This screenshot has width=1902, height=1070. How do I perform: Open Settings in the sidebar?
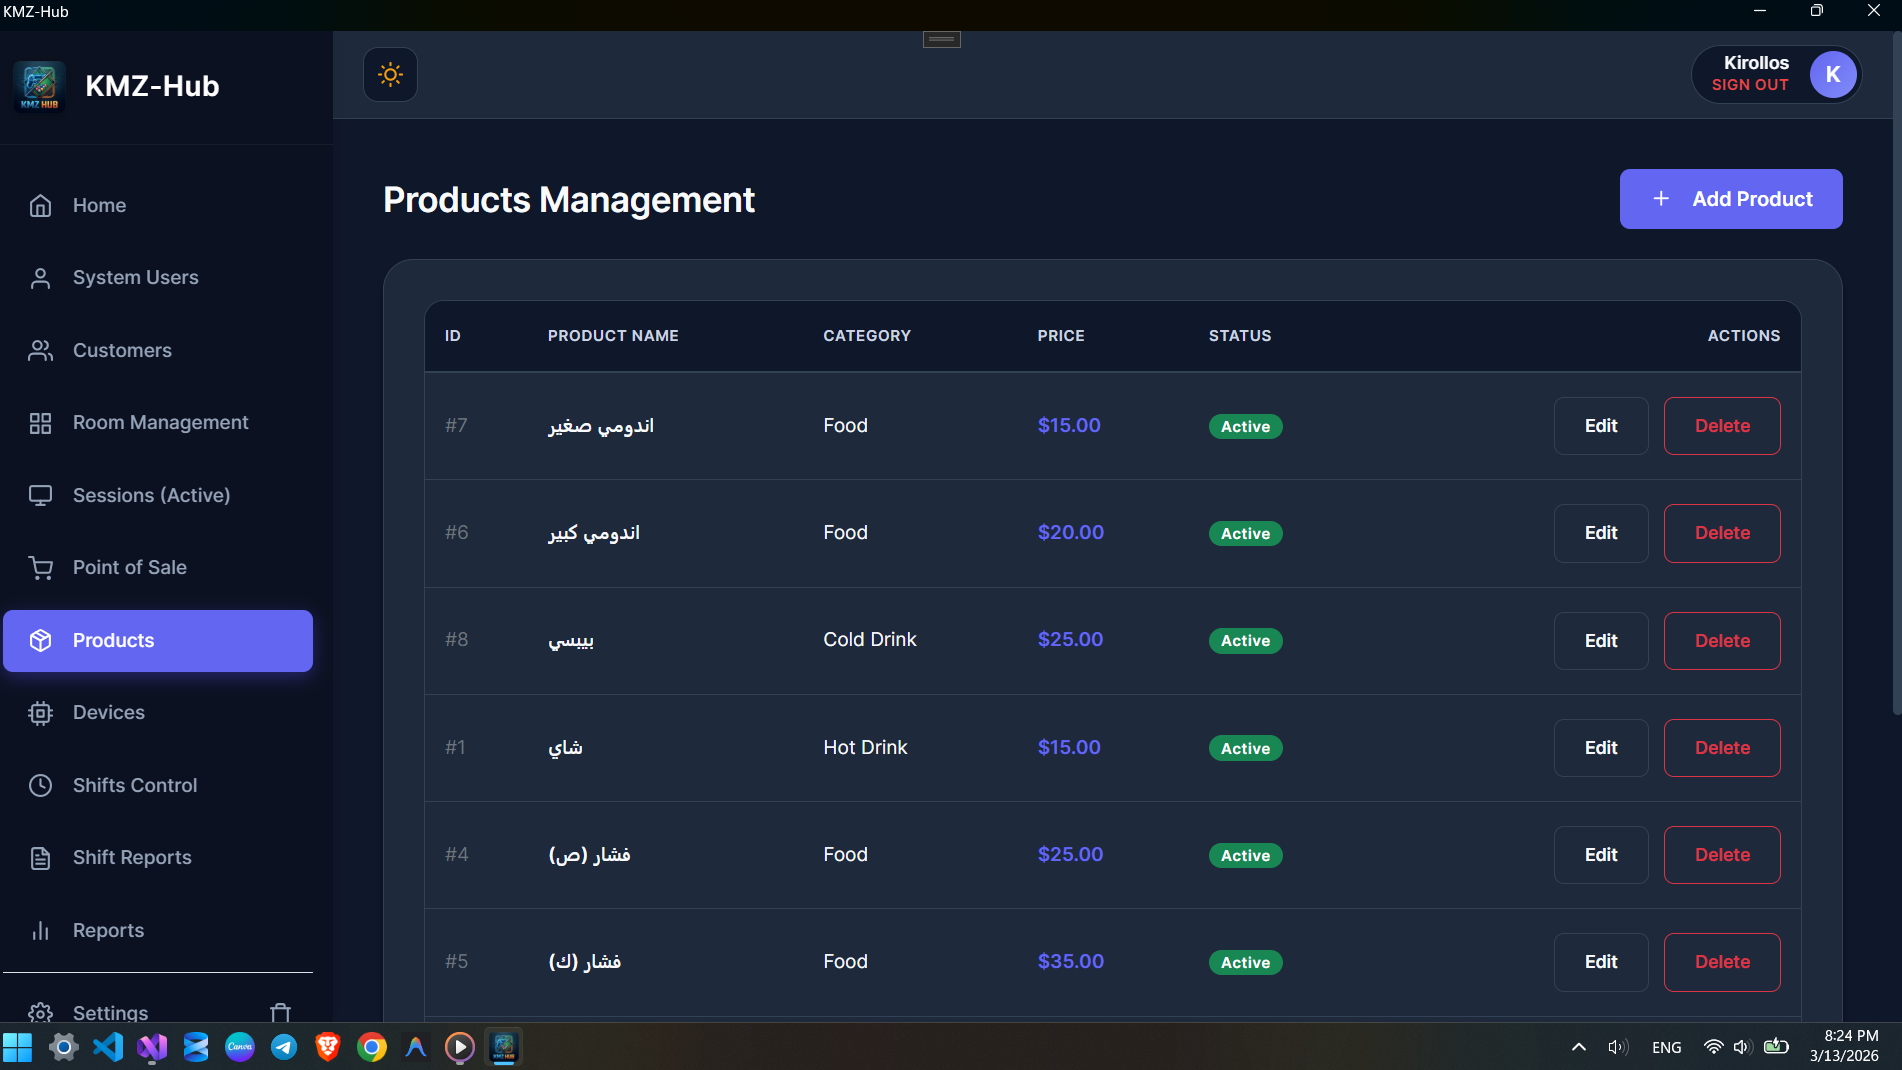[111, 1012]
